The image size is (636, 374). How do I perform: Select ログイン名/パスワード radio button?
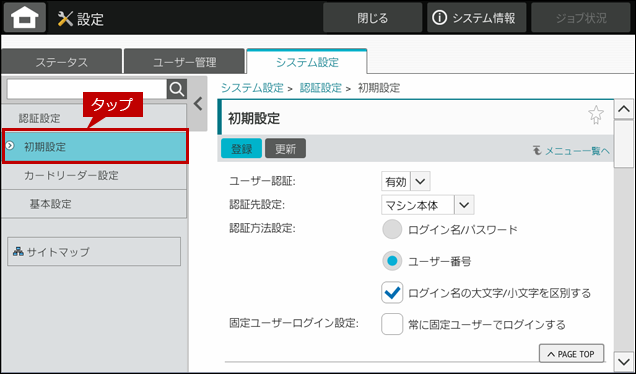point(392,230)
